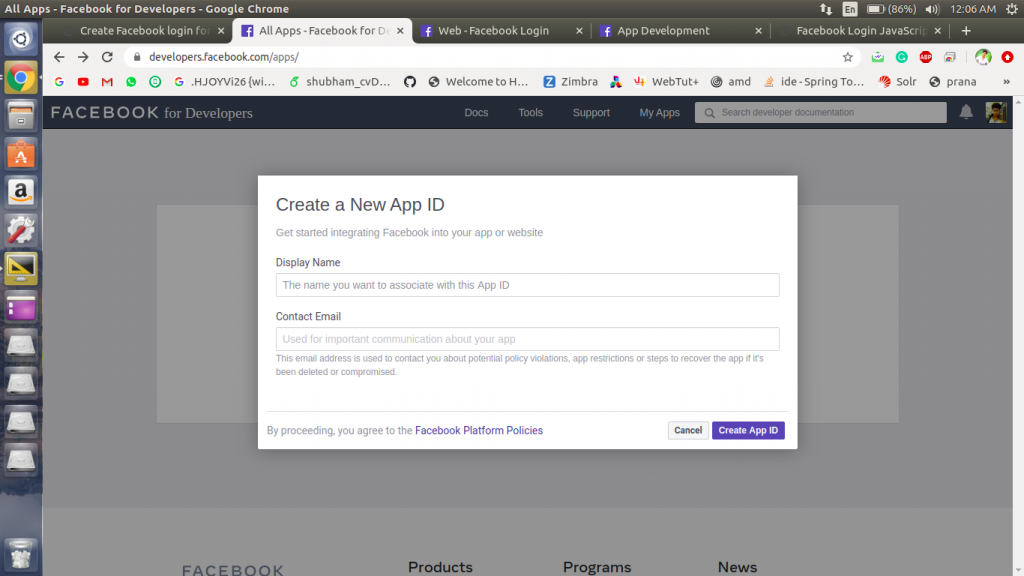Screen dimensions: 1024x576
Task: Click the search magnifier icon
Action: click(x=709, y=112)
